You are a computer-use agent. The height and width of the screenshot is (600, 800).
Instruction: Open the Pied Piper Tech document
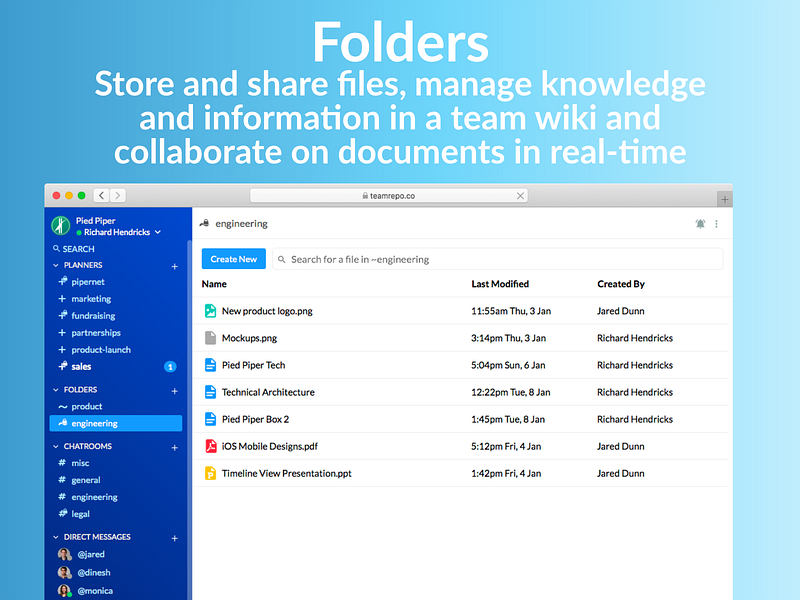point(254,365)
